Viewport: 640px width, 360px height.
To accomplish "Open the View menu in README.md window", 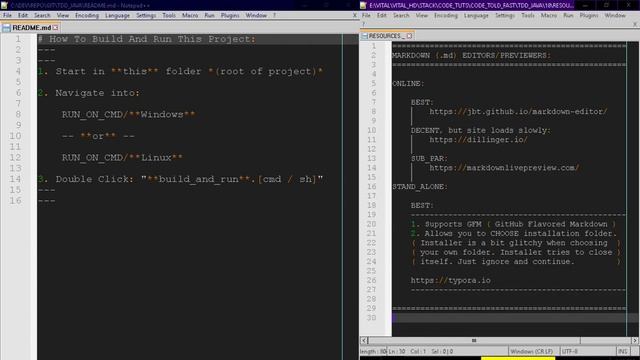I will click(x=62, y=15).
